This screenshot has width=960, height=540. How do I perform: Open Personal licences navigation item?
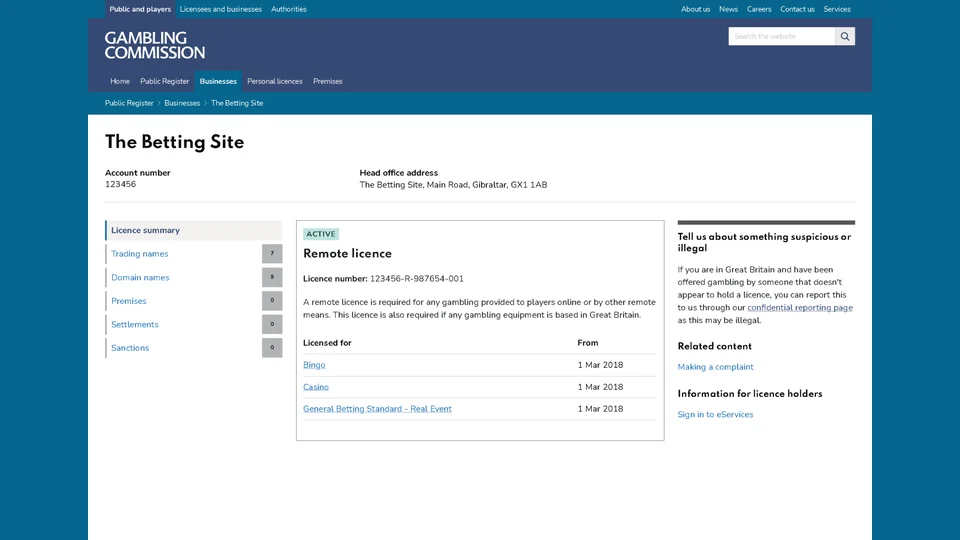[x=275, y=81]
